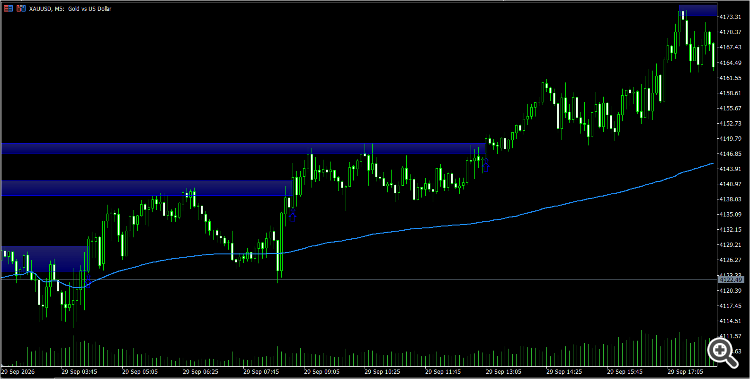Select the small blue zone at top right
Screen dimensions: 750x379
[698, 11]
